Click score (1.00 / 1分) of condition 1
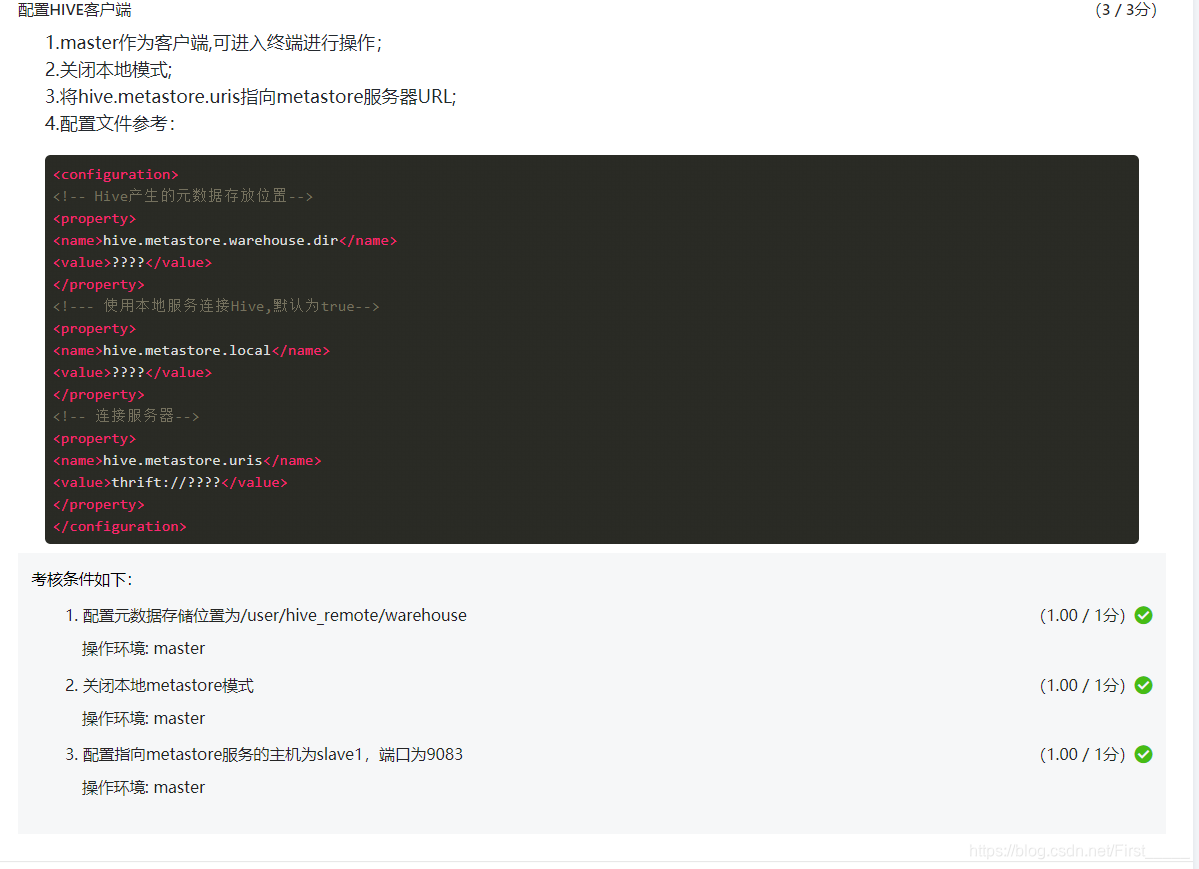 tap(1082, 615)
